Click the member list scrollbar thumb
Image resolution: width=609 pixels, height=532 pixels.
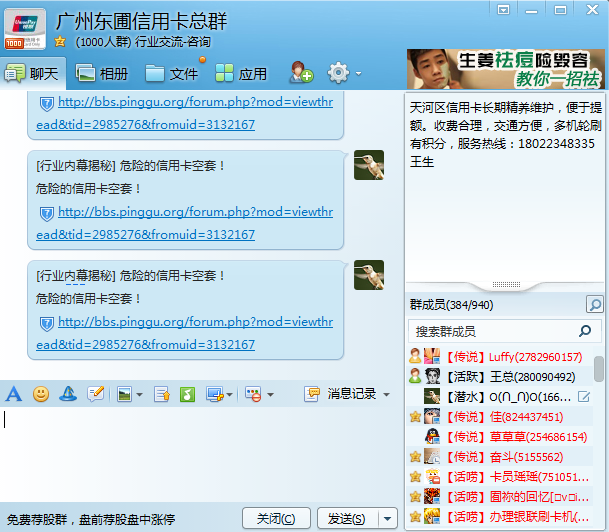599,369
